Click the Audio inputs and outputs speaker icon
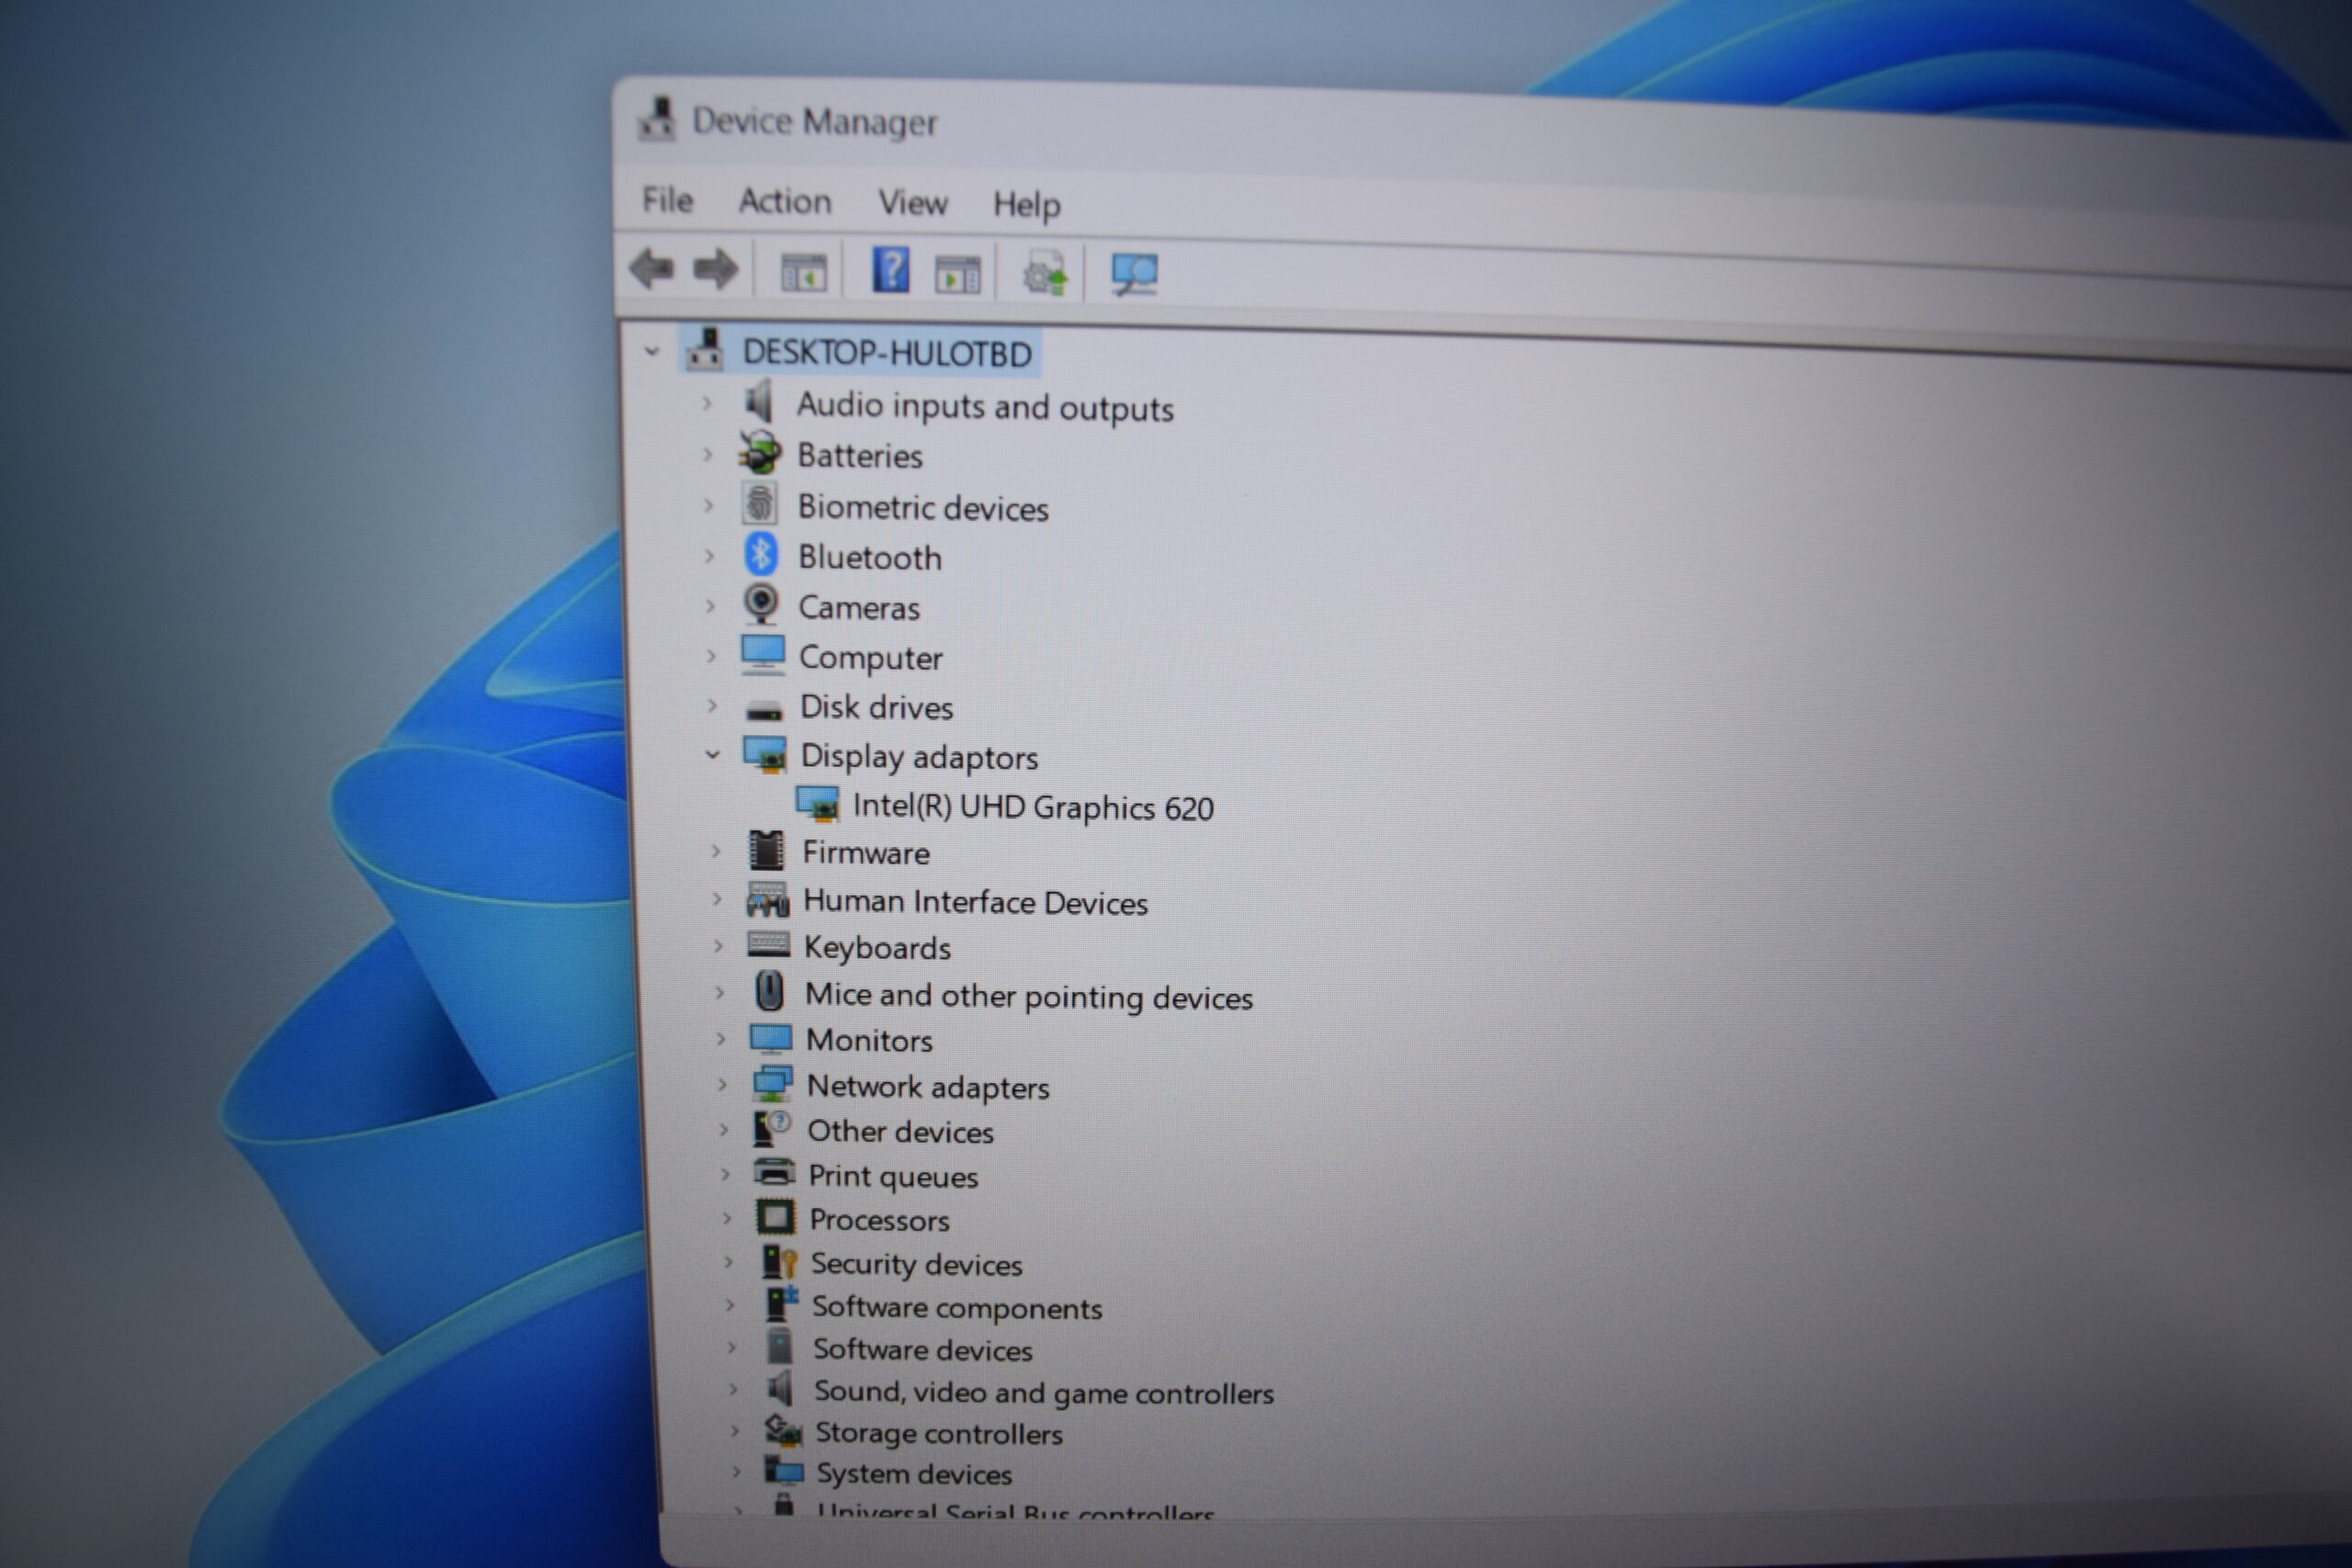The width and height of the screenshot is (2352, 1568). tap(759, 401)
